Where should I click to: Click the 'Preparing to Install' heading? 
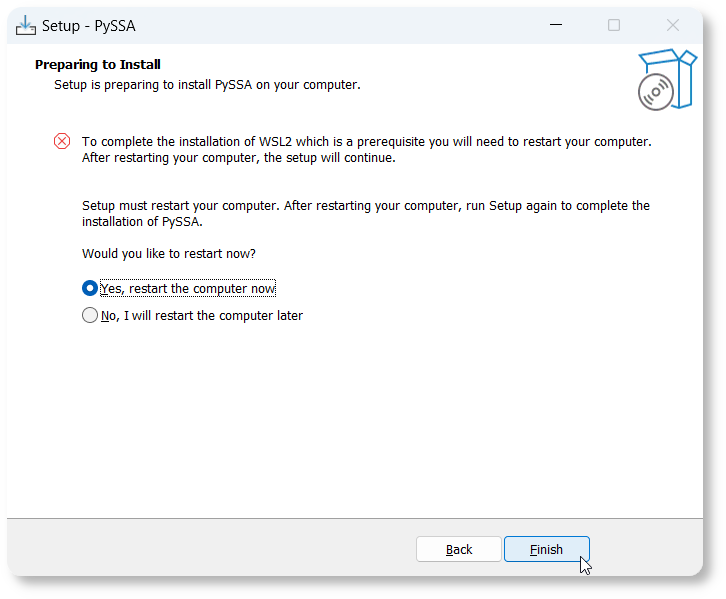(x=98, y=64)
